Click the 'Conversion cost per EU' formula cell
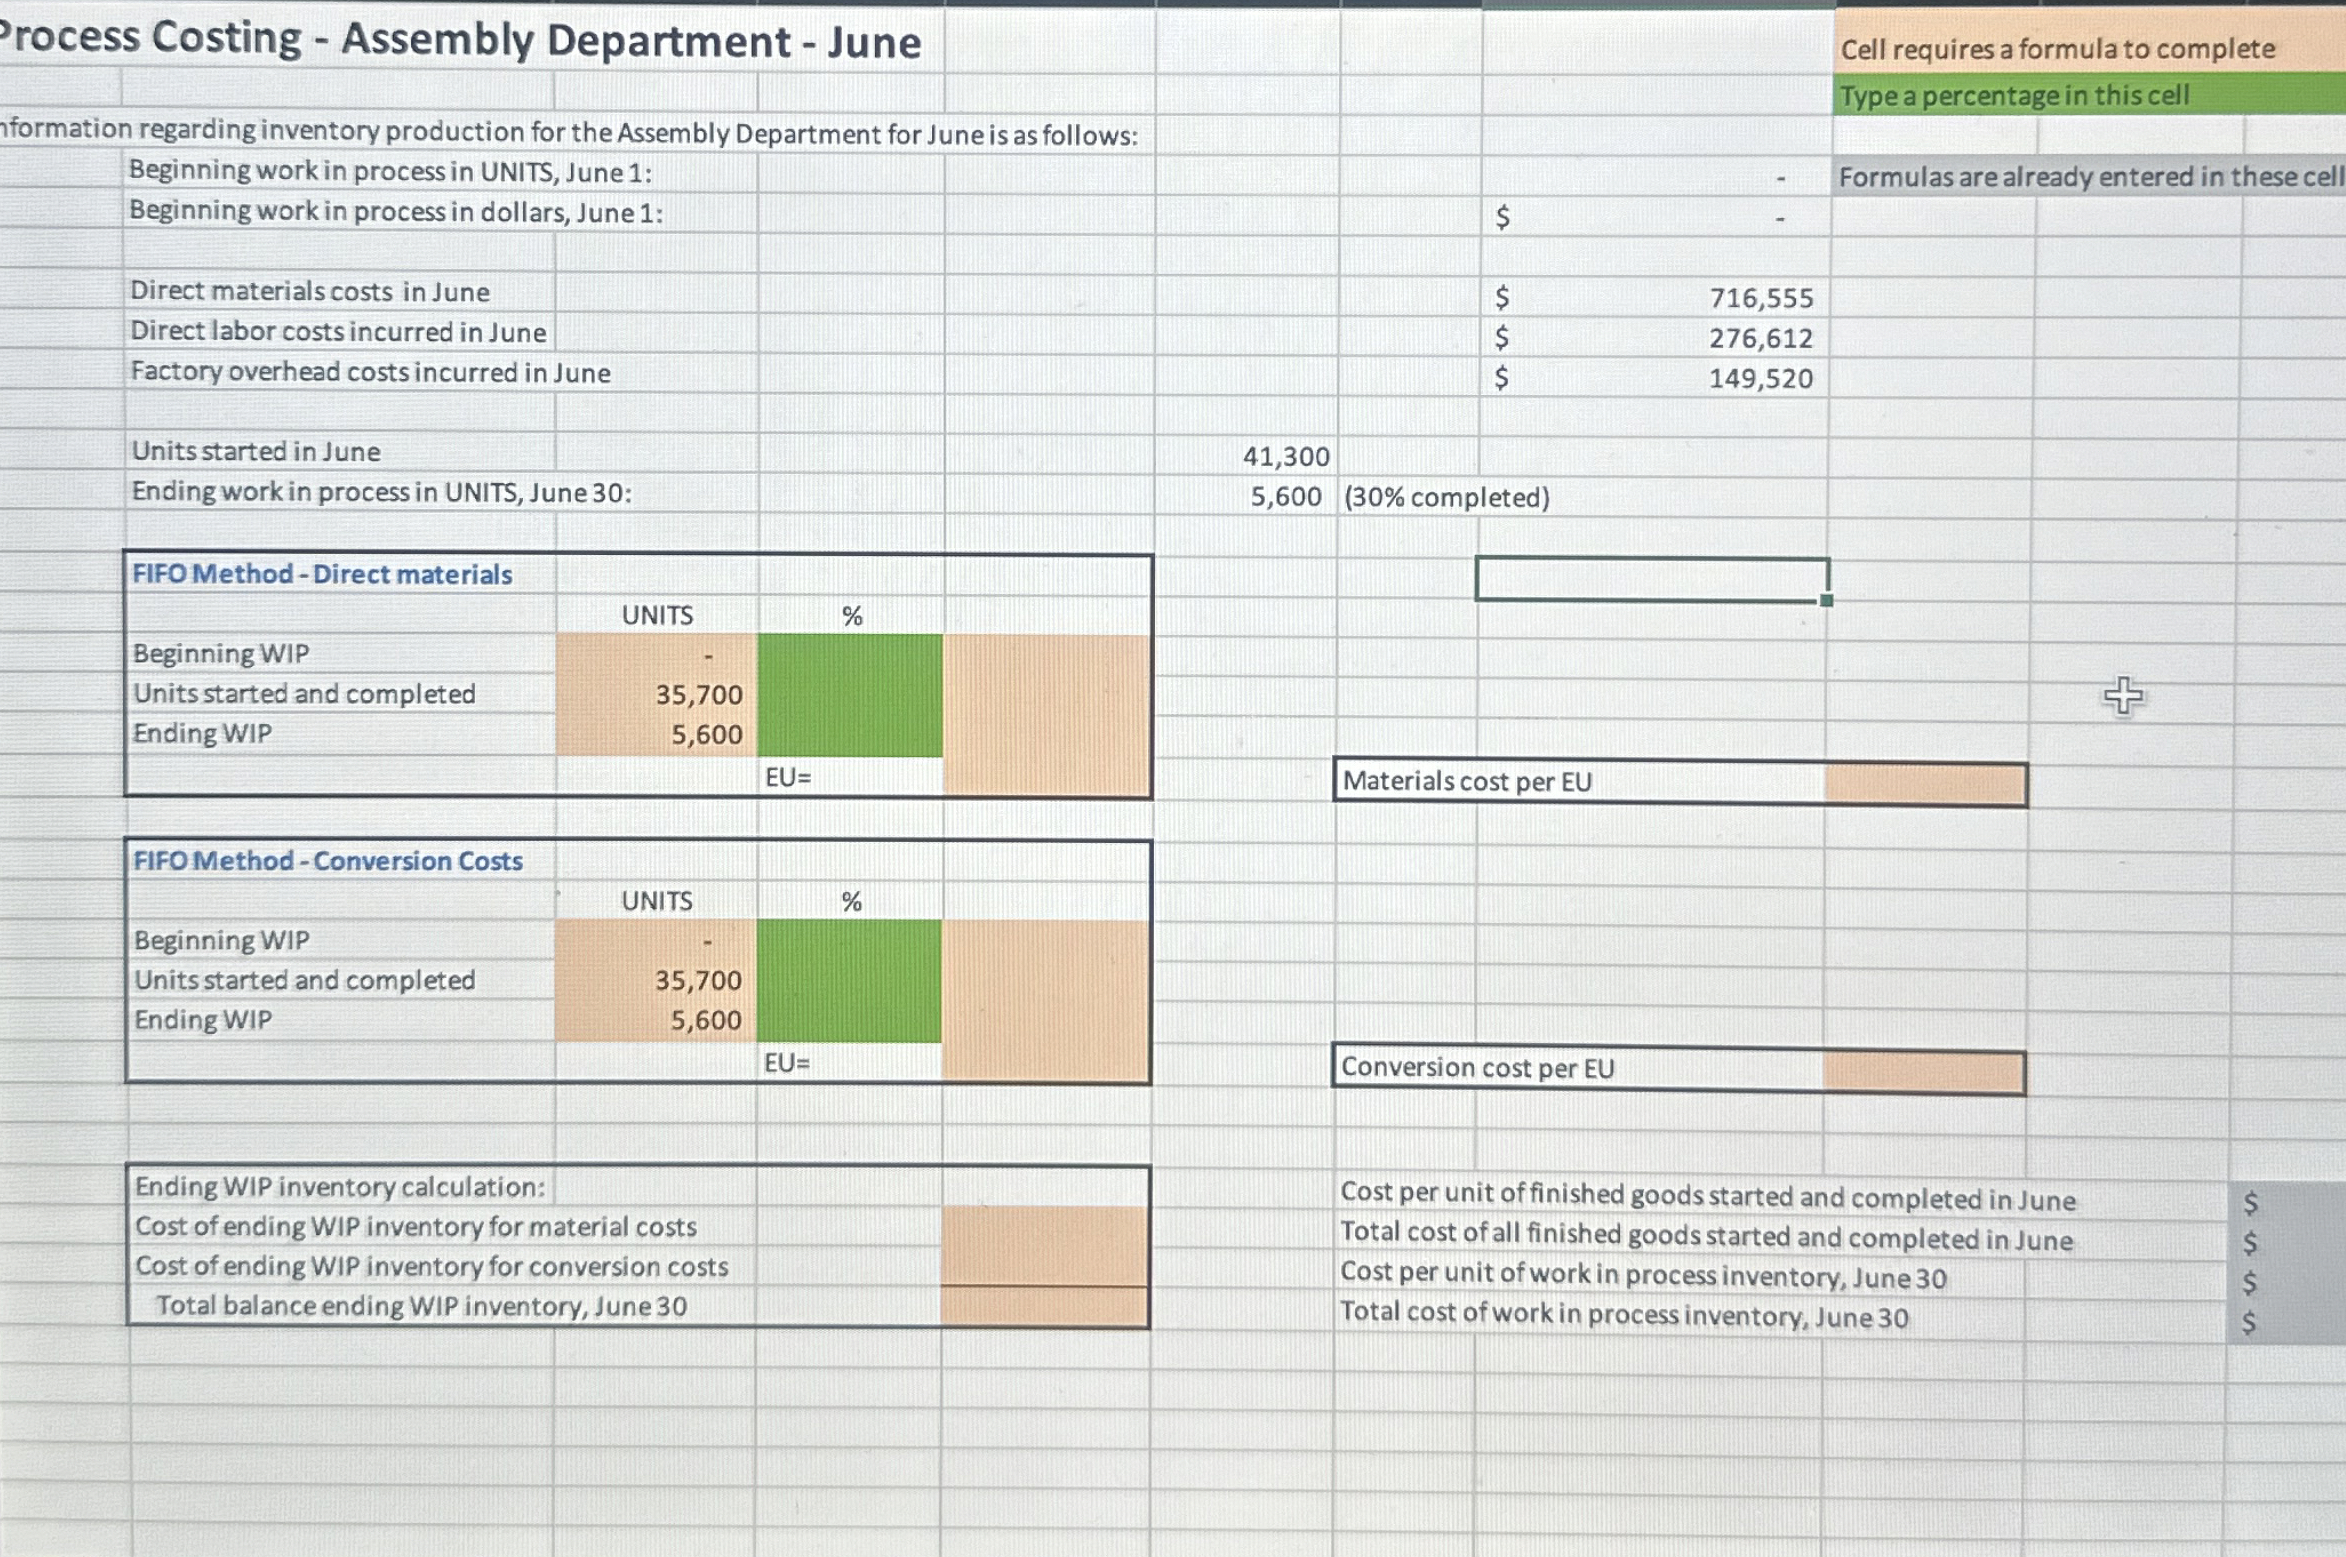Viewport: 2346px width, 1557px height. click(x=1923, y=1071)
